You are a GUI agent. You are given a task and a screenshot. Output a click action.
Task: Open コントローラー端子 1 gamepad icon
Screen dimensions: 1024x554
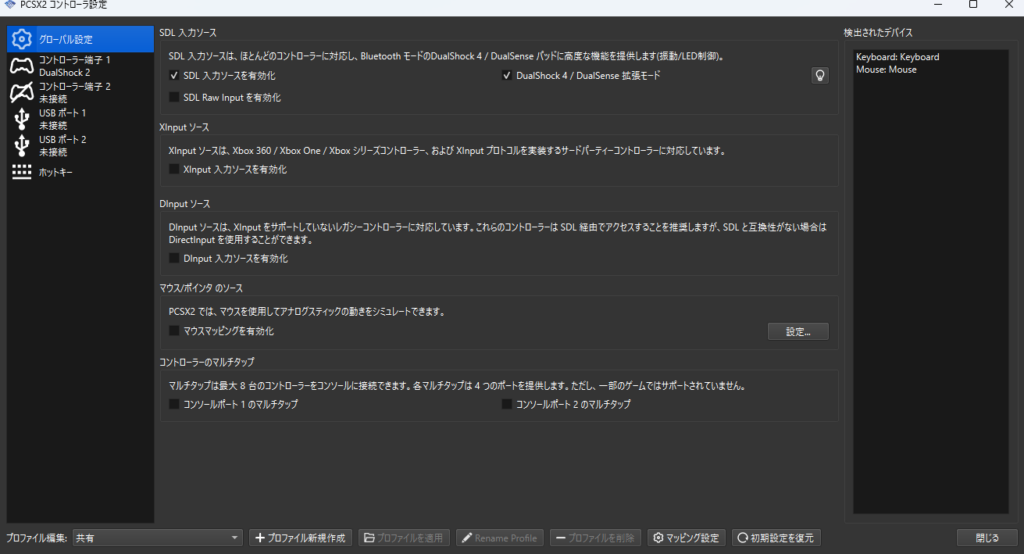22,66
